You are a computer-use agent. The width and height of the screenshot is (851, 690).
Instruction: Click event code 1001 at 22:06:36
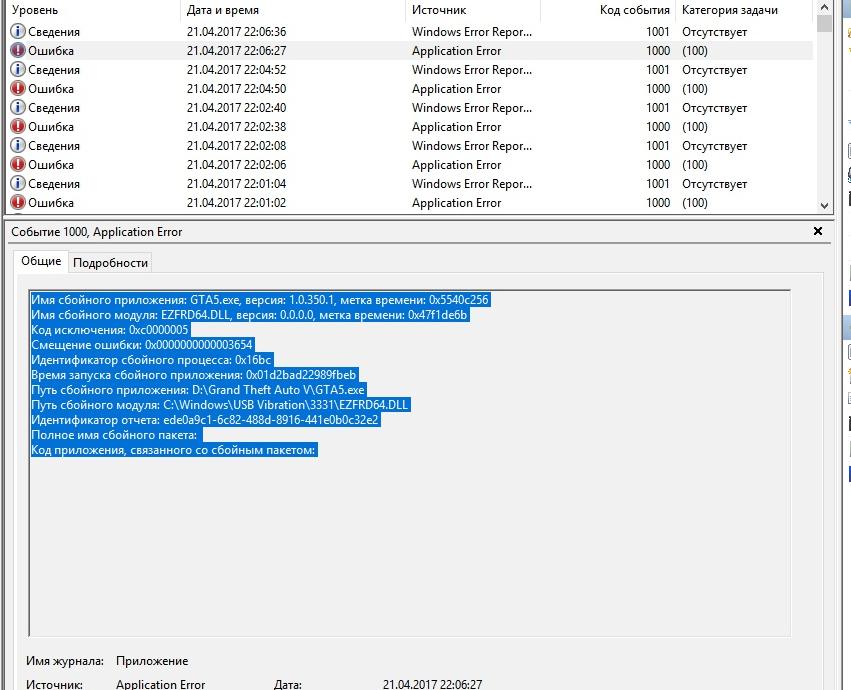pos(658,31)
